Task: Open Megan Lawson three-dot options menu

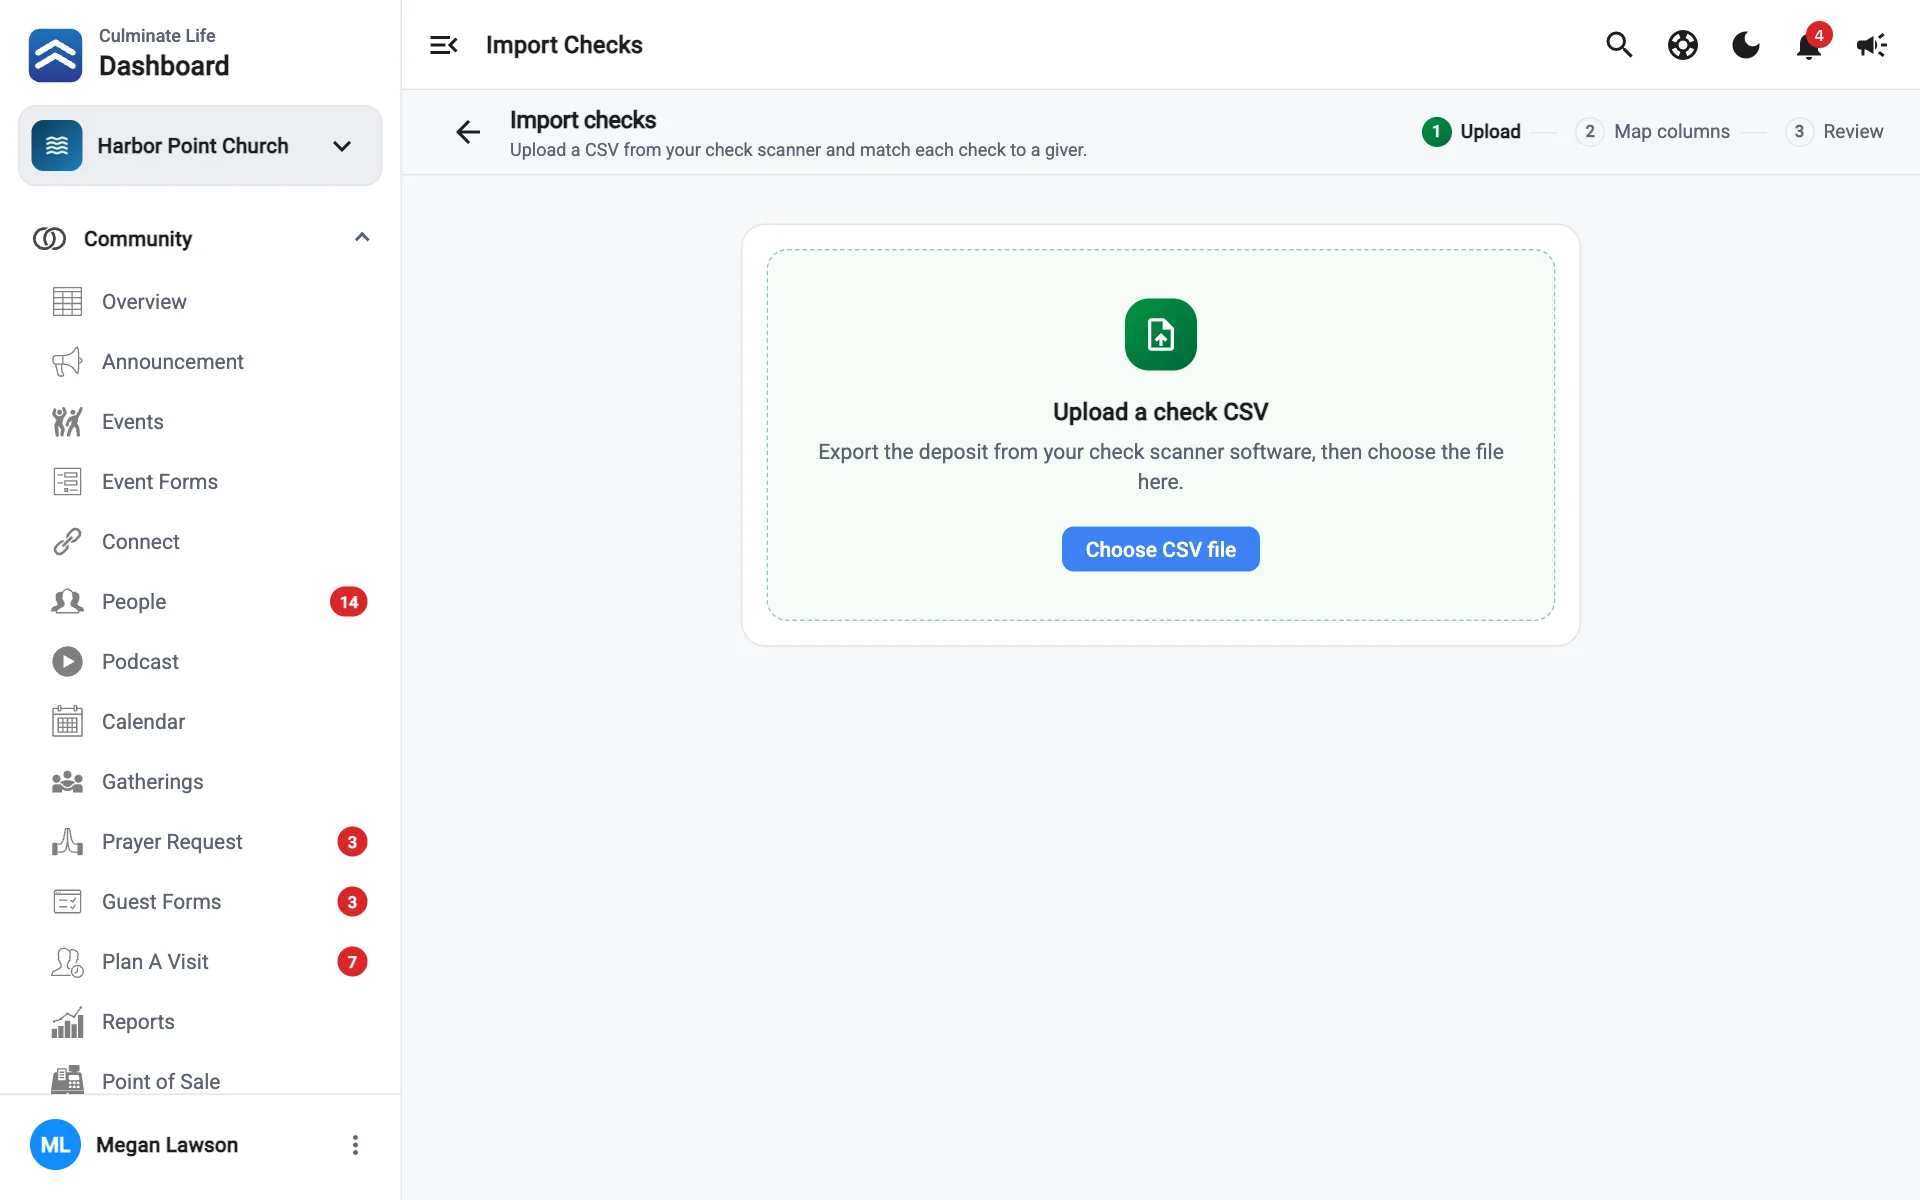Action: (355, 1145)
